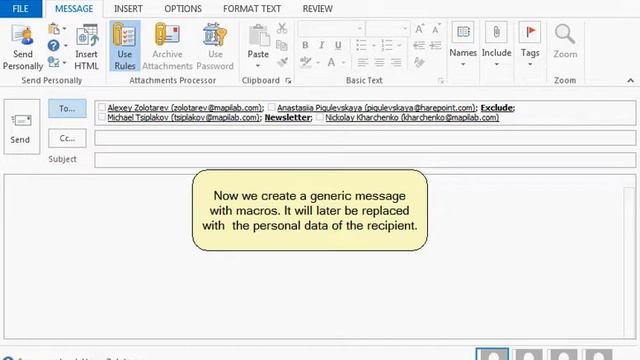This screenshot has width=640, height=360.
Task: Click the message body vertical scrollbar
Action: 629,261
